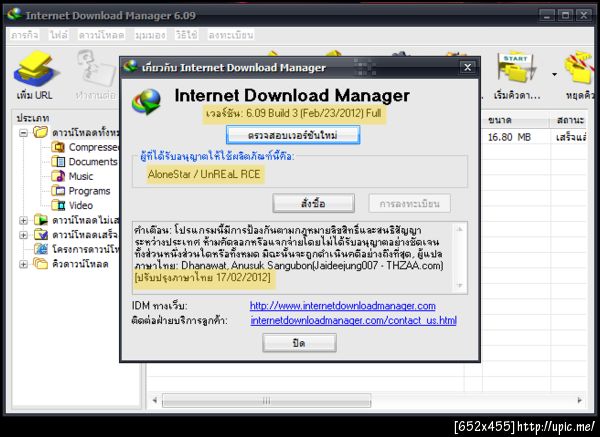Expand the unfinished downloads tree node

[x=23, y=220]
